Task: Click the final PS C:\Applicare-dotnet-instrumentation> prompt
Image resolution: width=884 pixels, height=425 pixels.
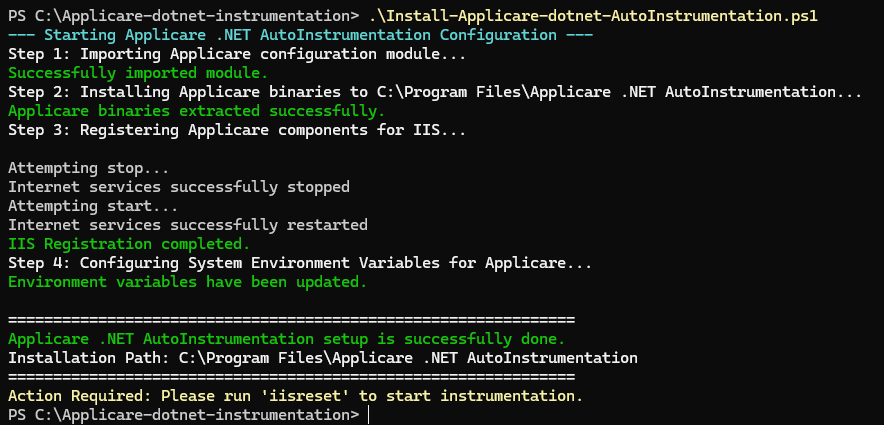Action: click(x=183, y=415)
